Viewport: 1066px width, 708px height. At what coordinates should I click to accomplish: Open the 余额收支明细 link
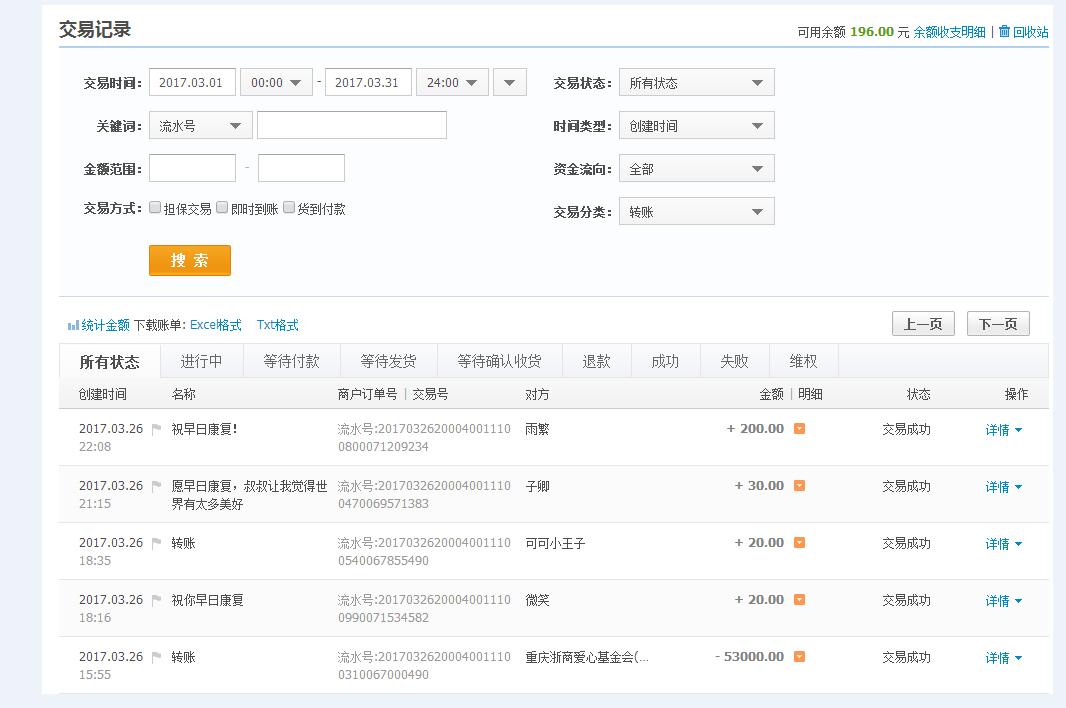949,32
